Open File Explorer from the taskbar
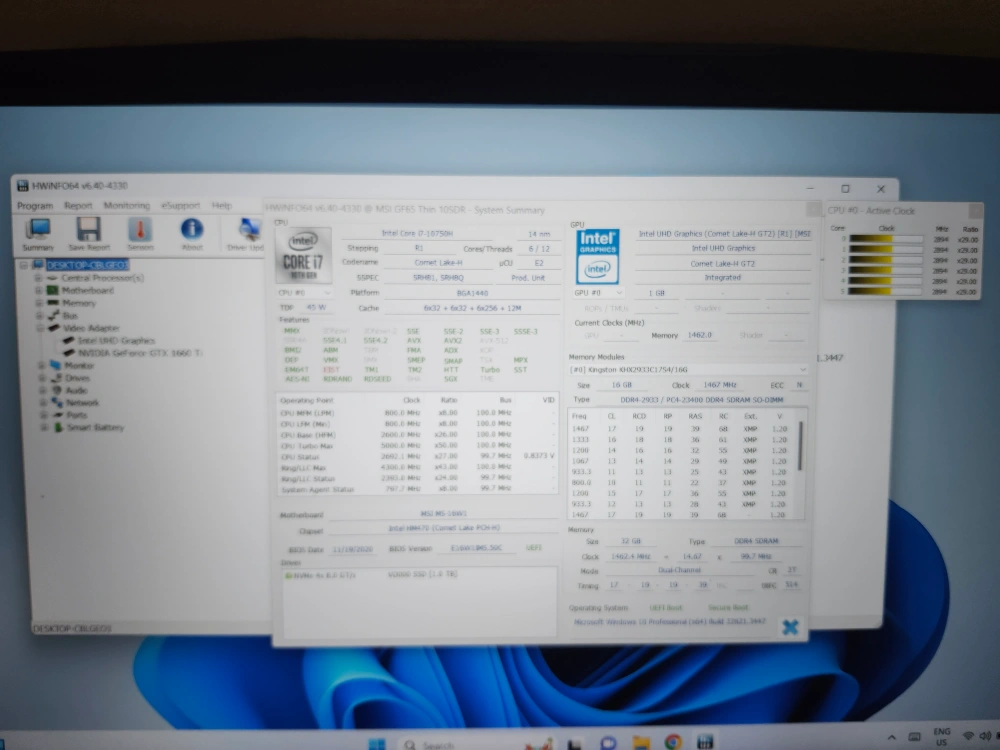The height and width of the screenshot is (750, 1000). 640,743
